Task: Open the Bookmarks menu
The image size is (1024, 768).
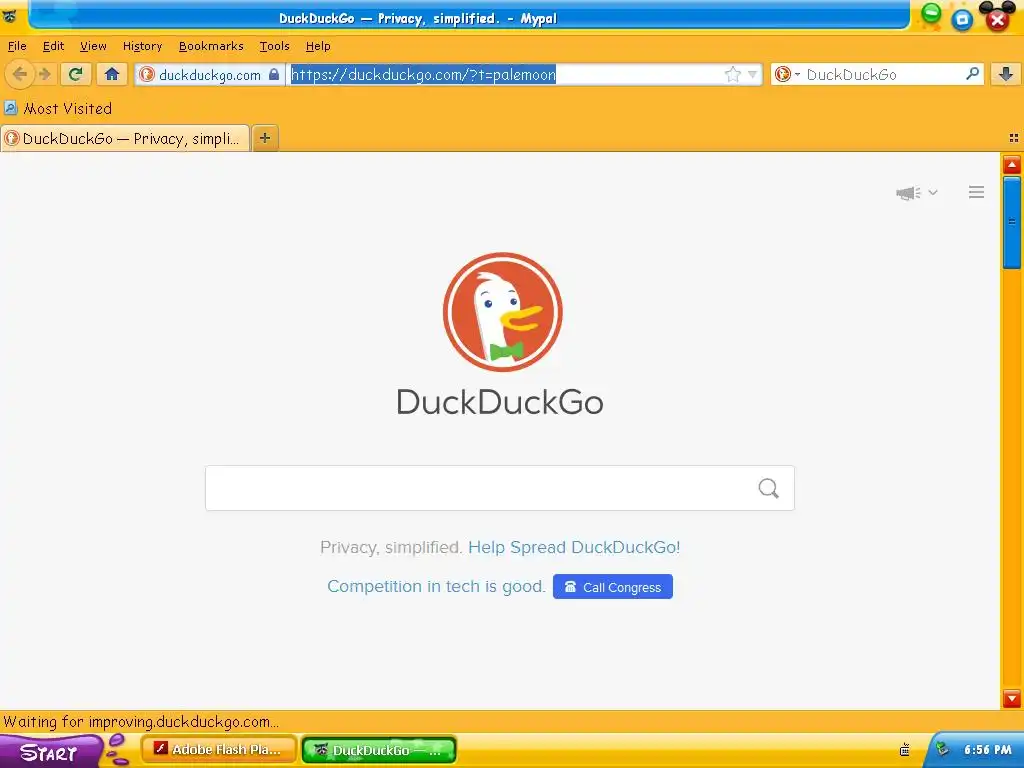Action: tap(211, 46)
